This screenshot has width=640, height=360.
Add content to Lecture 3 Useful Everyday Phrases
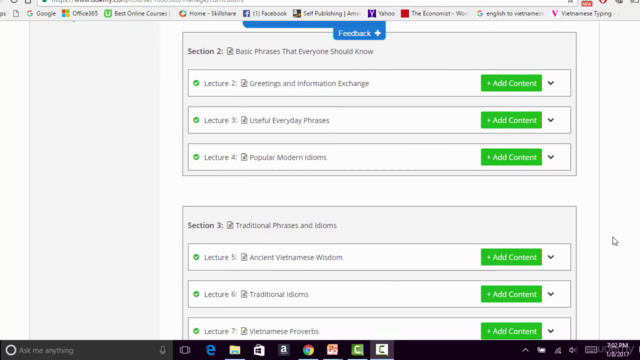coord(511,120)
